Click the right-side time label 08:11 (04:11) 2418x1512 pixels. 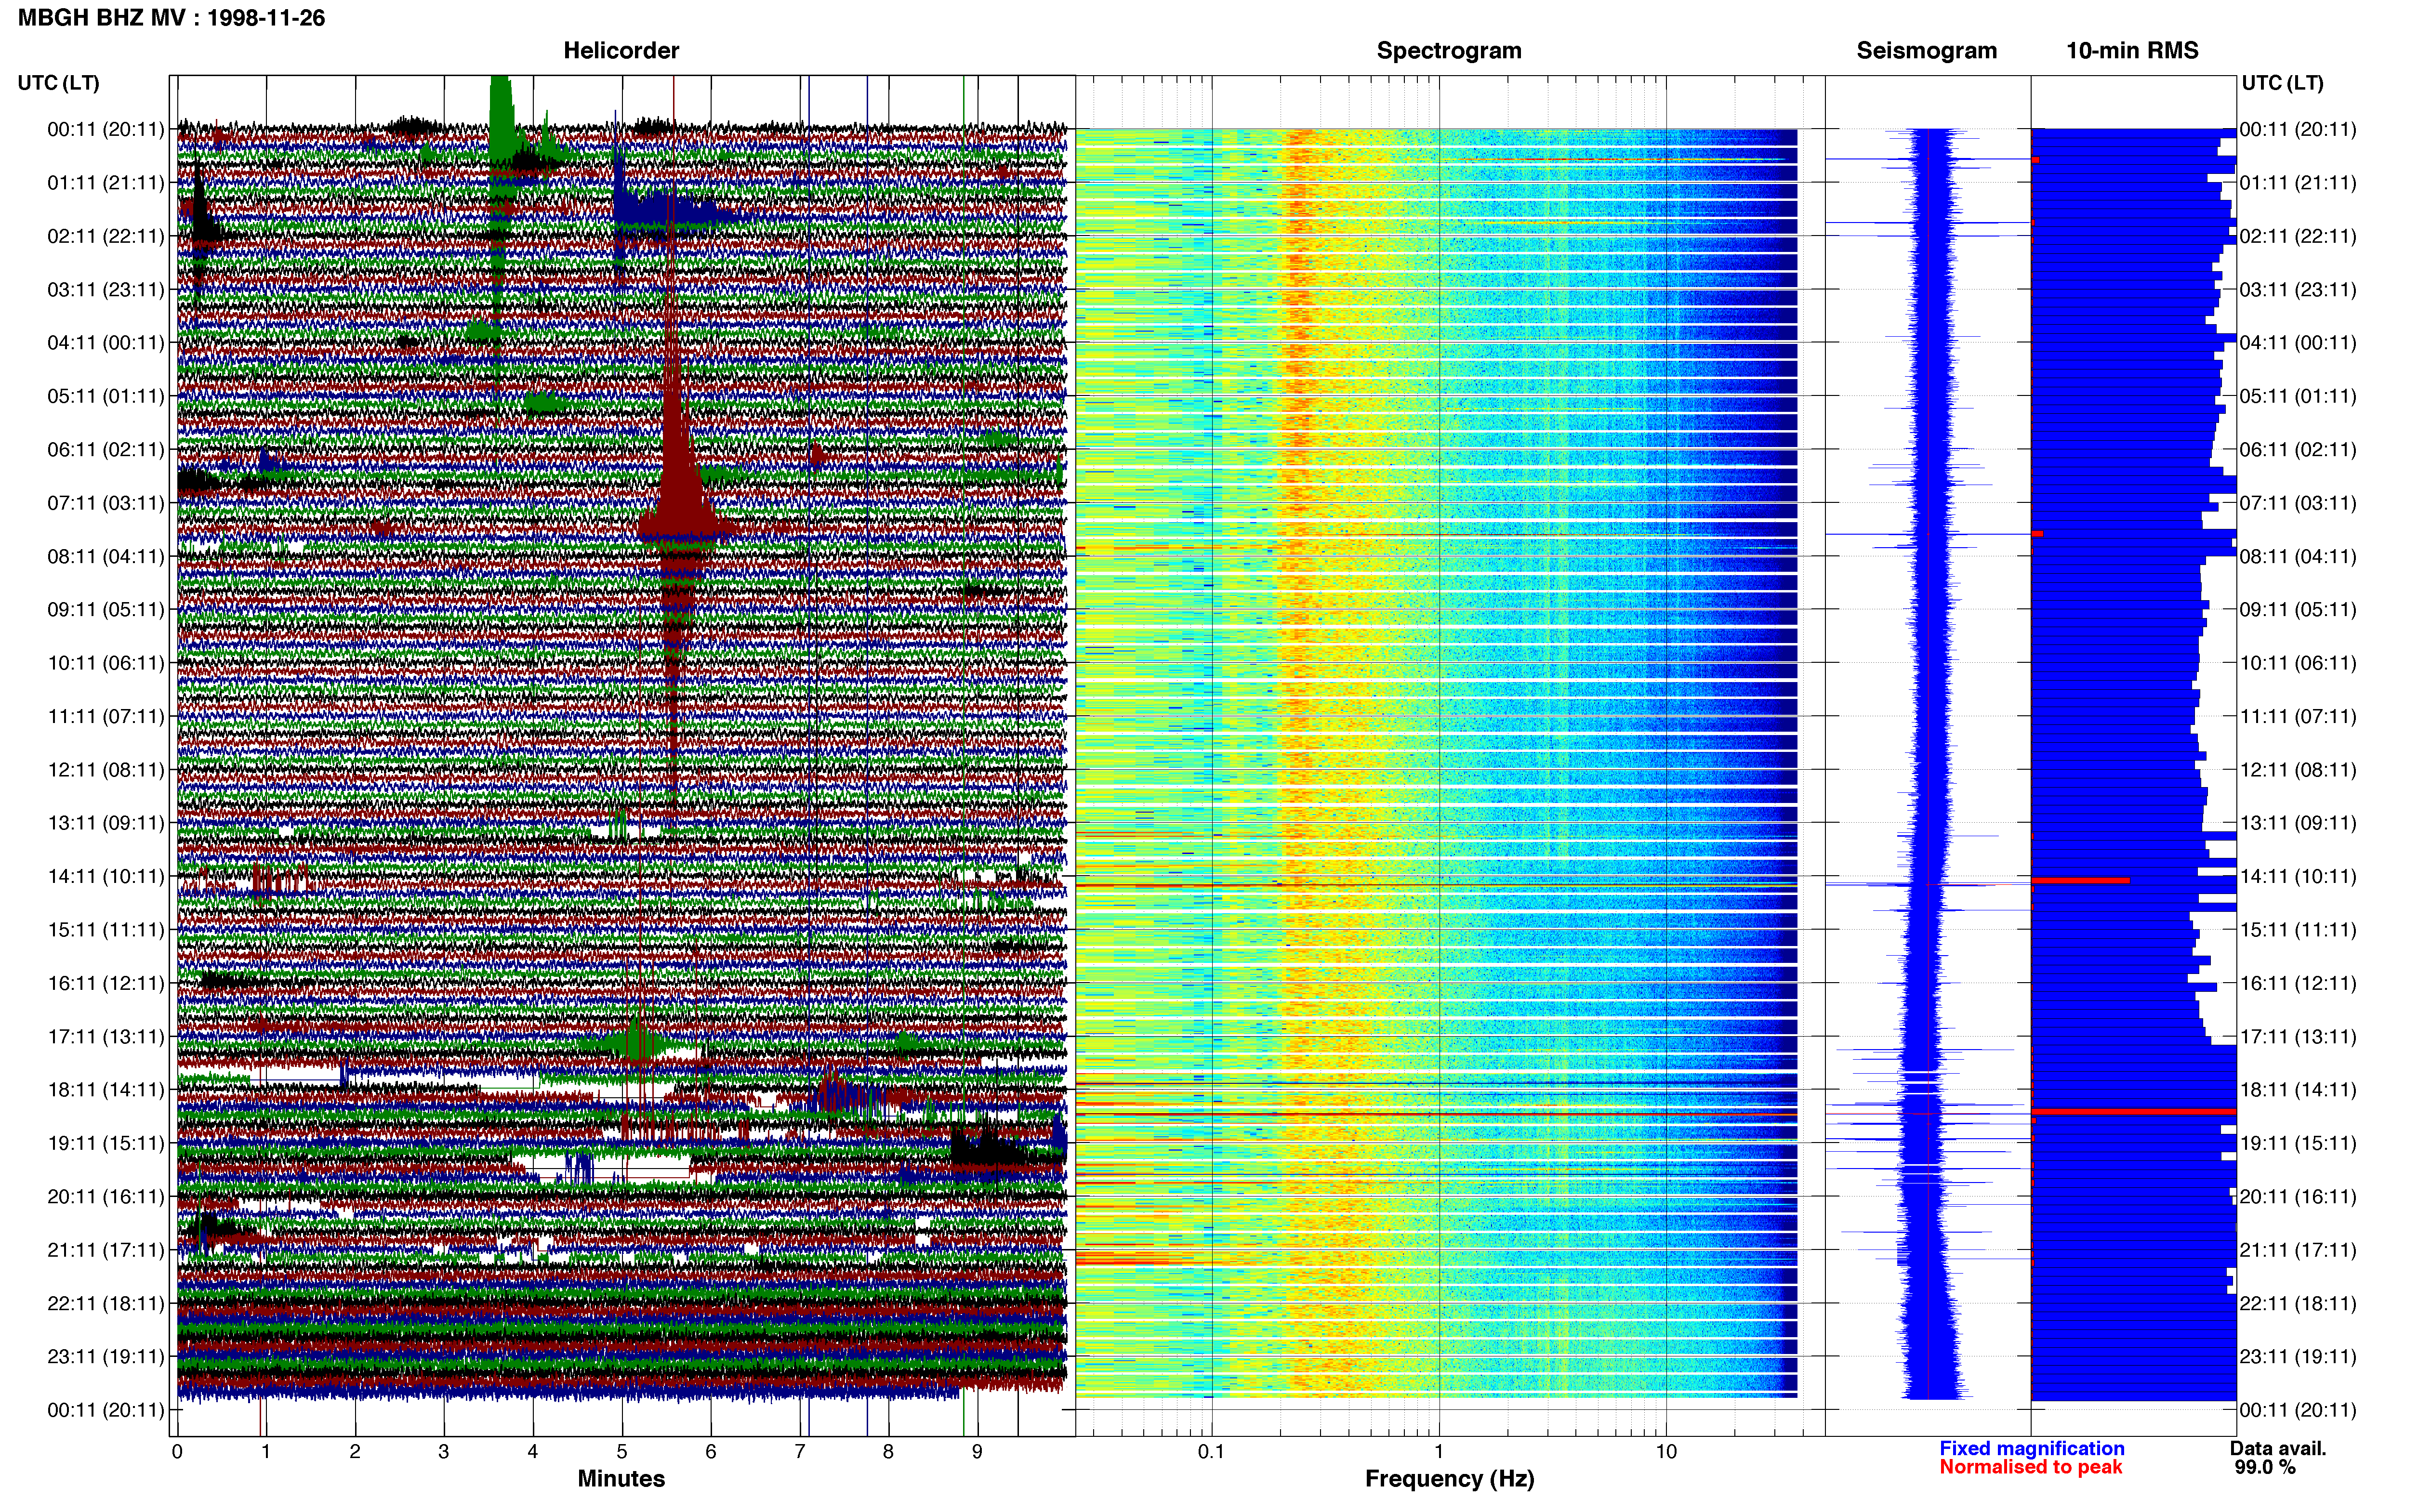2298,556
